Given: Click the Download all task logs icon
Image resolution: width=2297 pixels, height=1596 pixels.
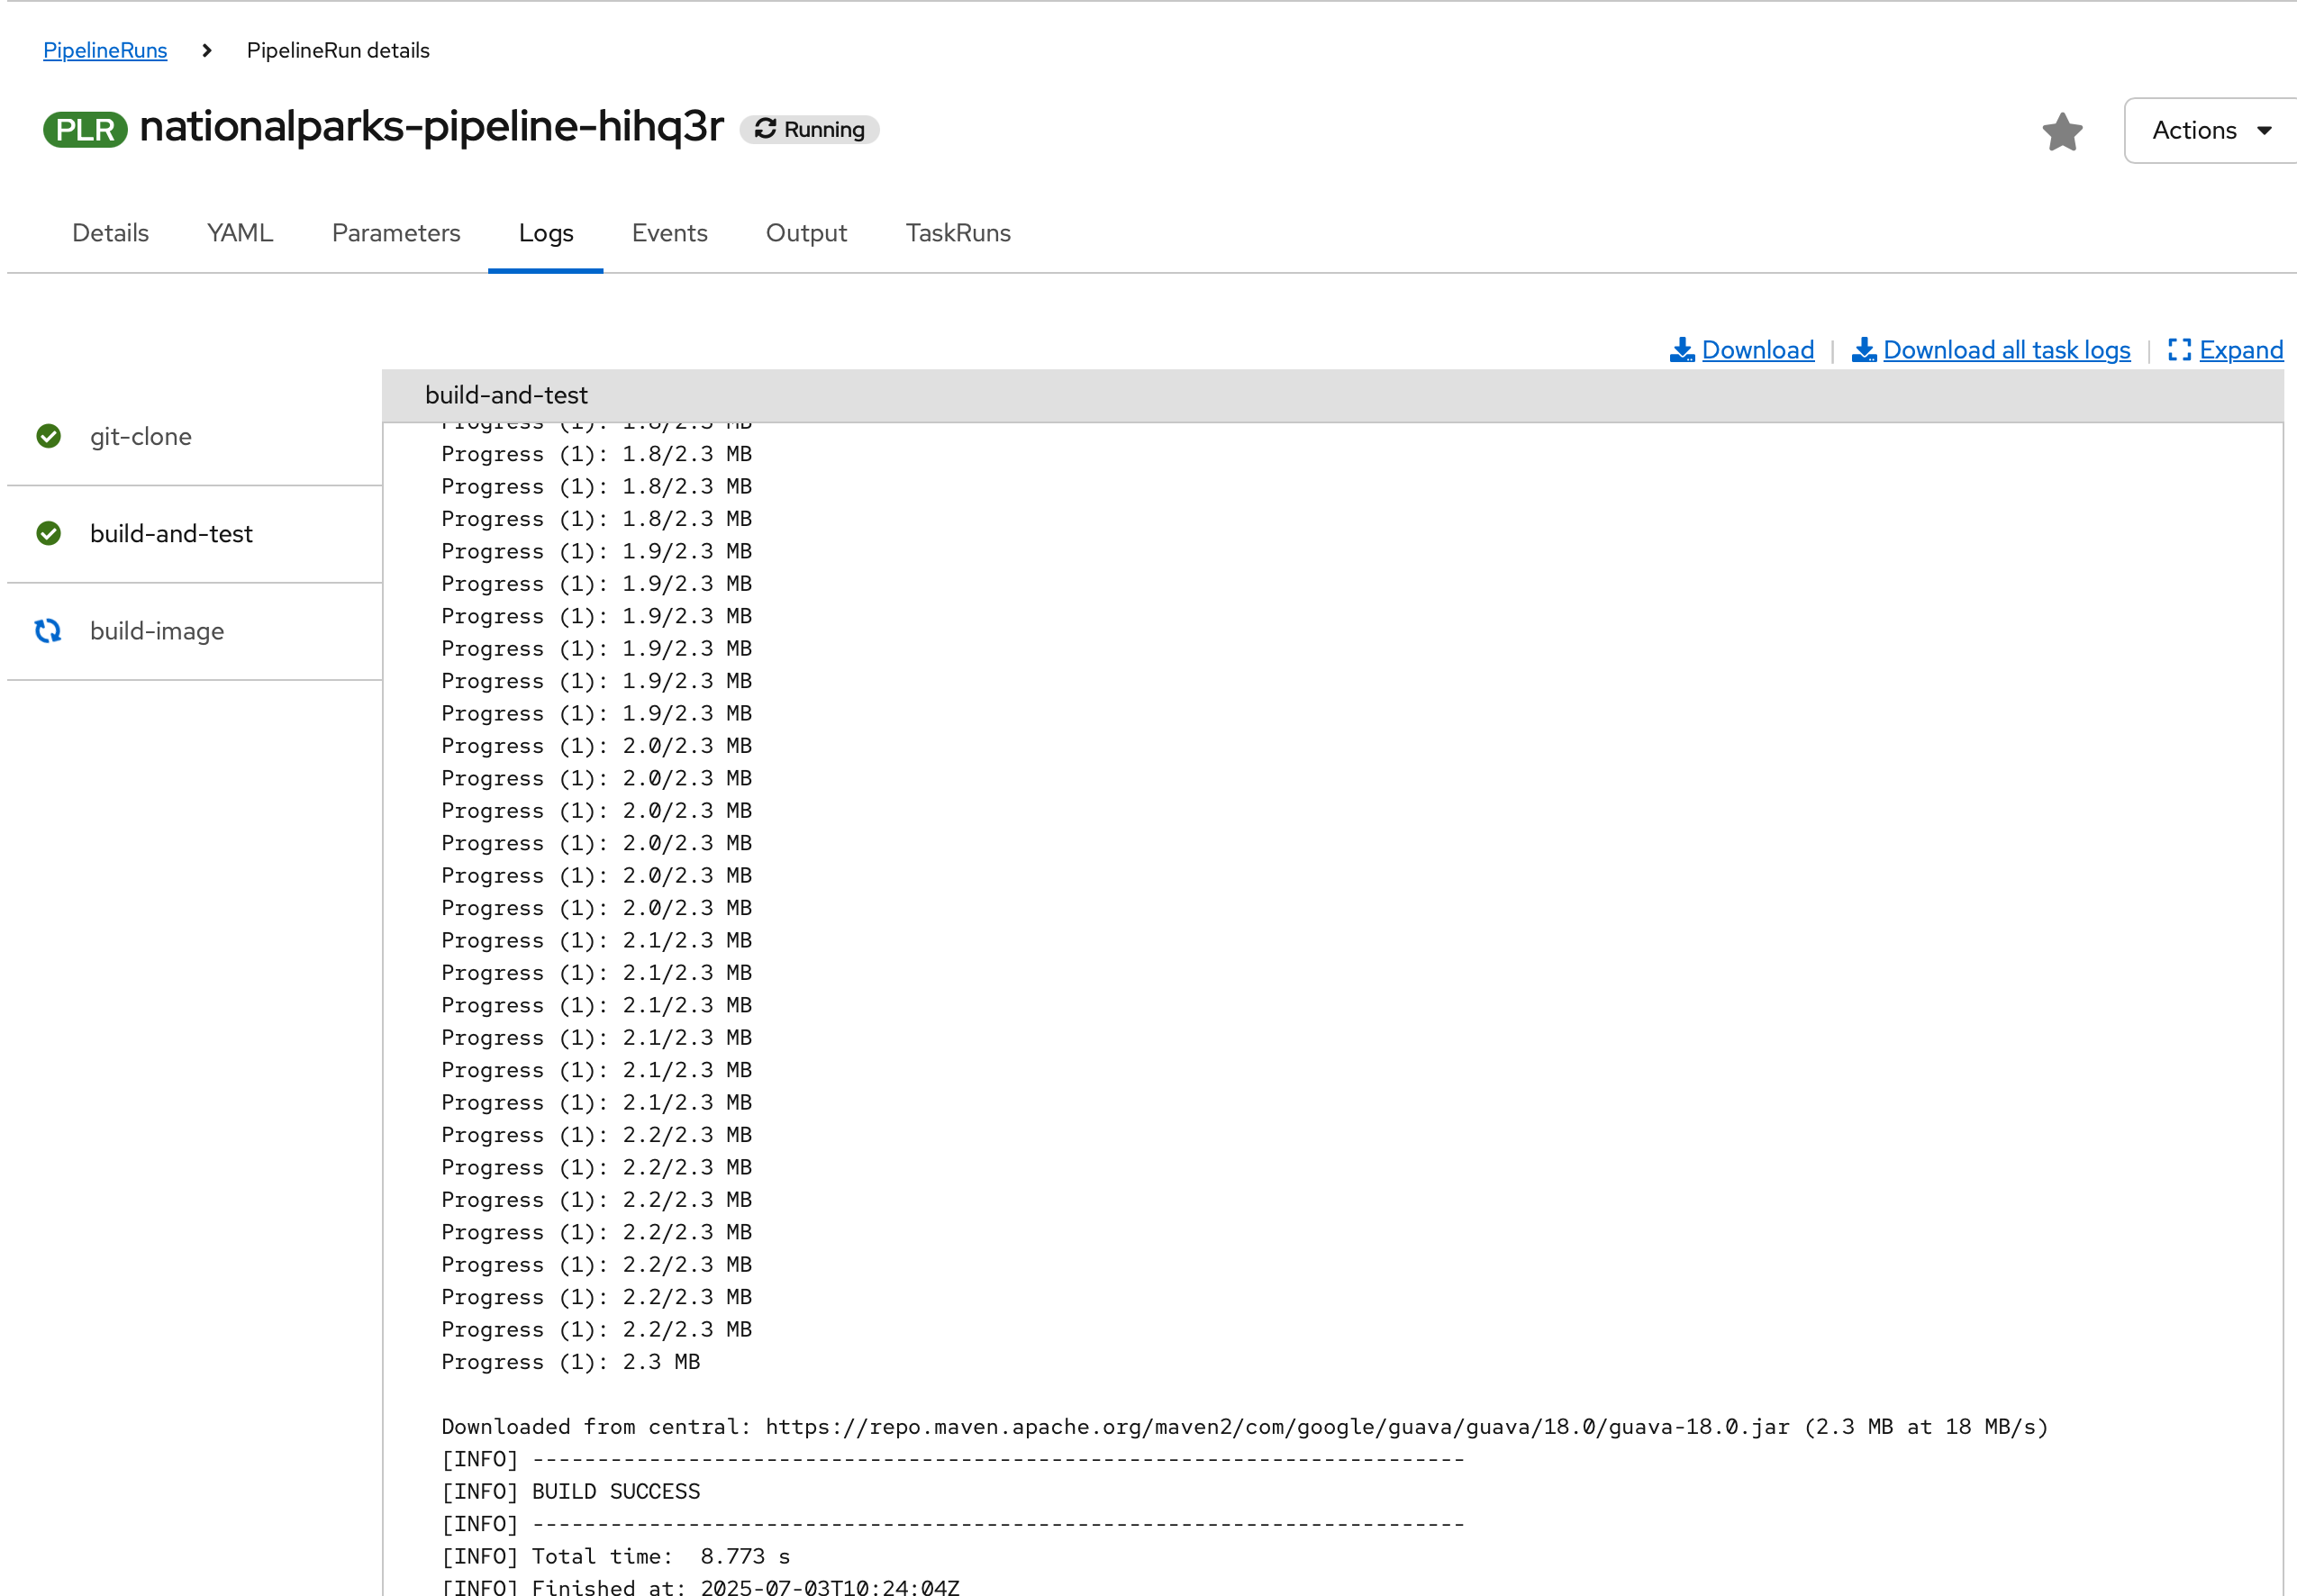Looking at the screenshot, I should 1863,350.
